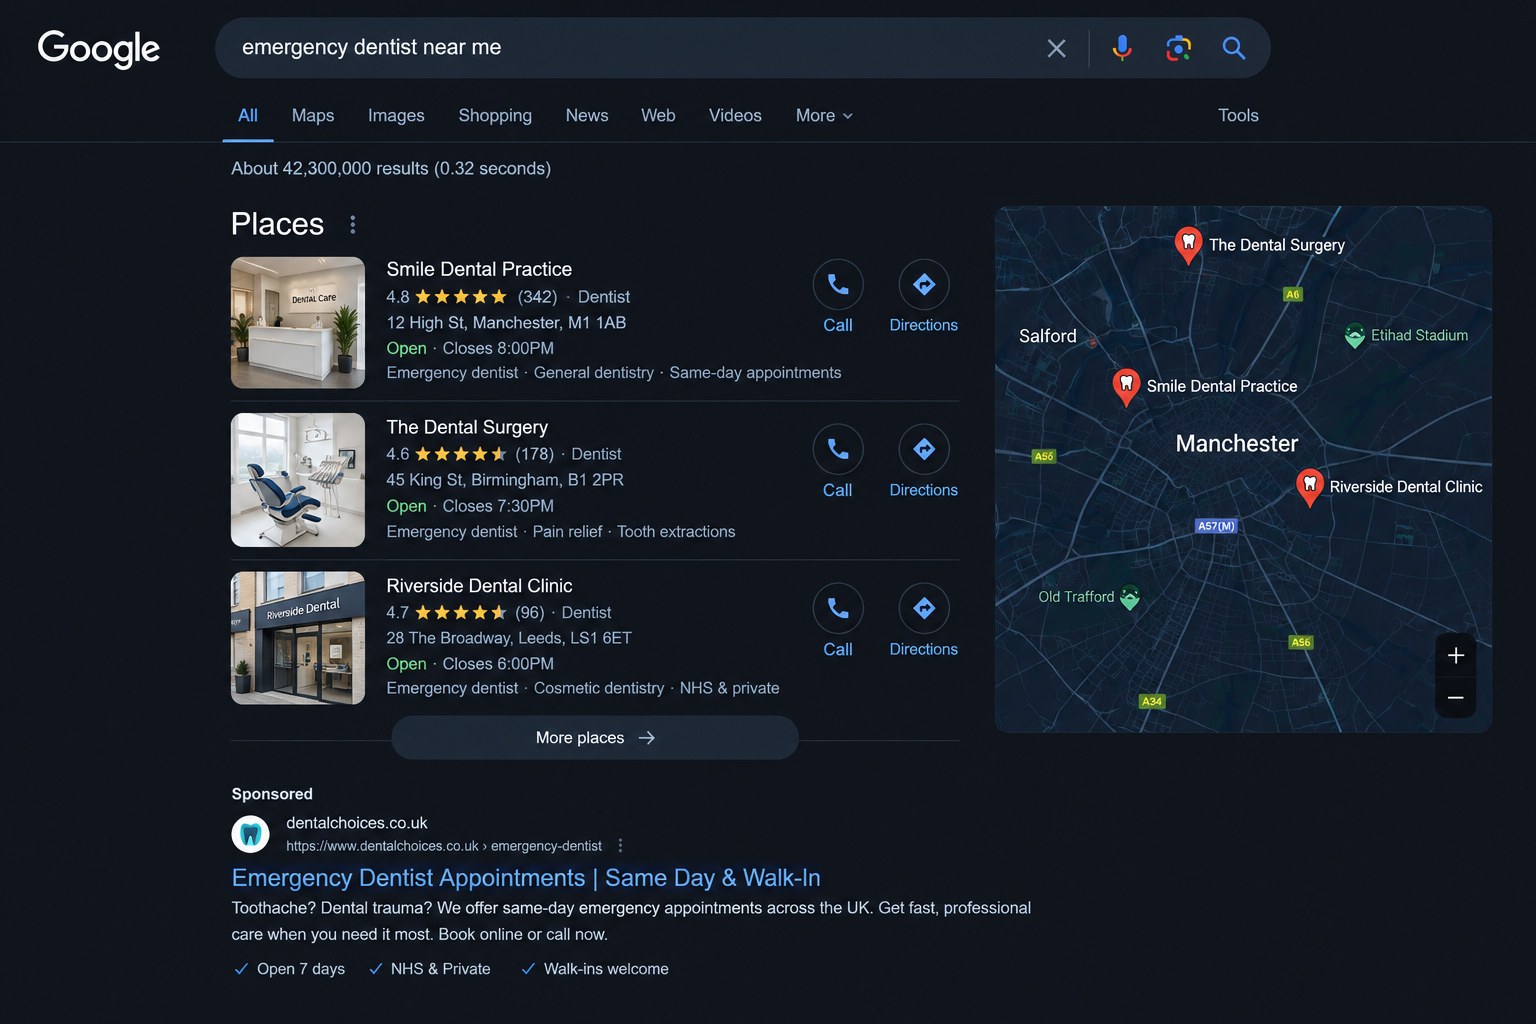This screenshot has height=1024, width=1536.
Task: Click the Sponsored label
Action: click(272, 794)
